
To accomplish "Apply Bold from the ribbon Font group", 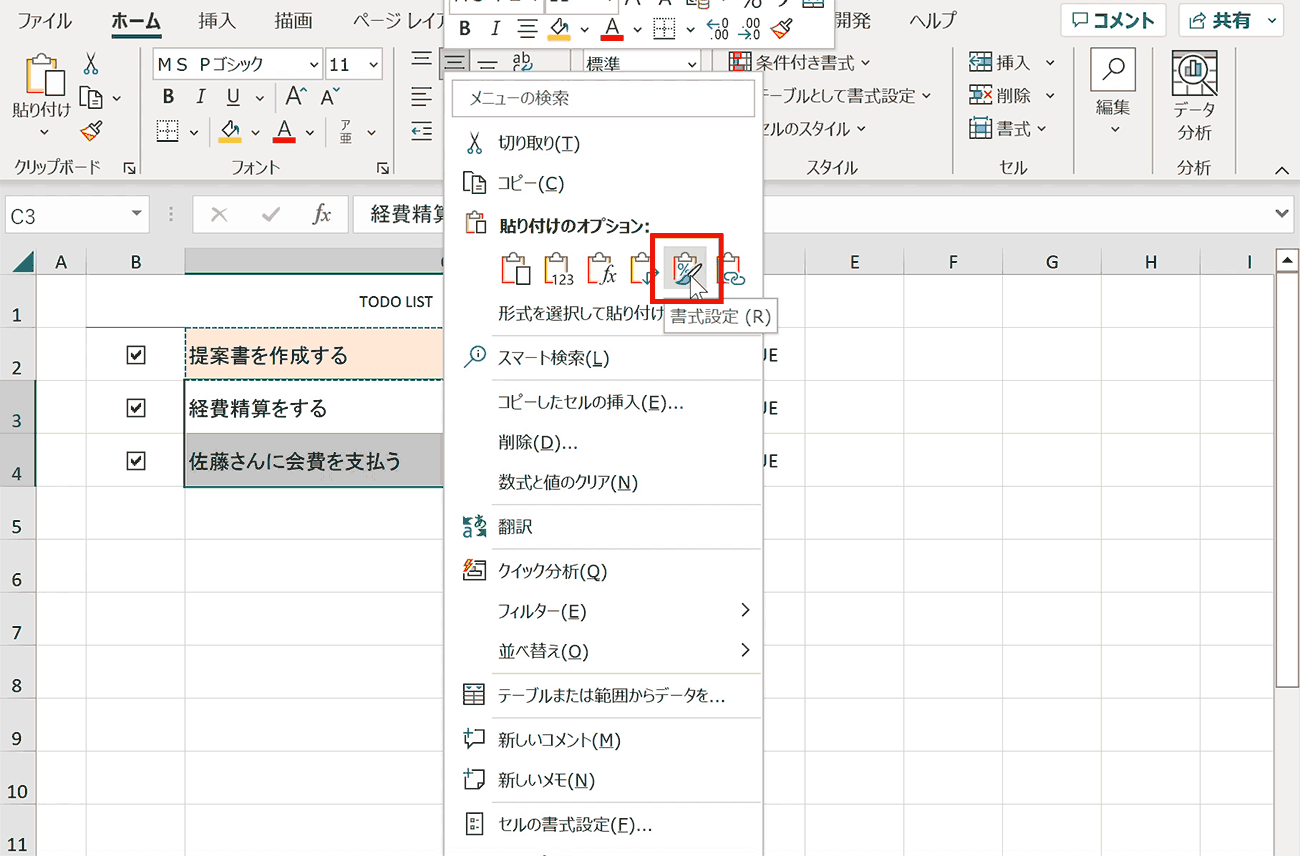I will click(x=168, y=97).
